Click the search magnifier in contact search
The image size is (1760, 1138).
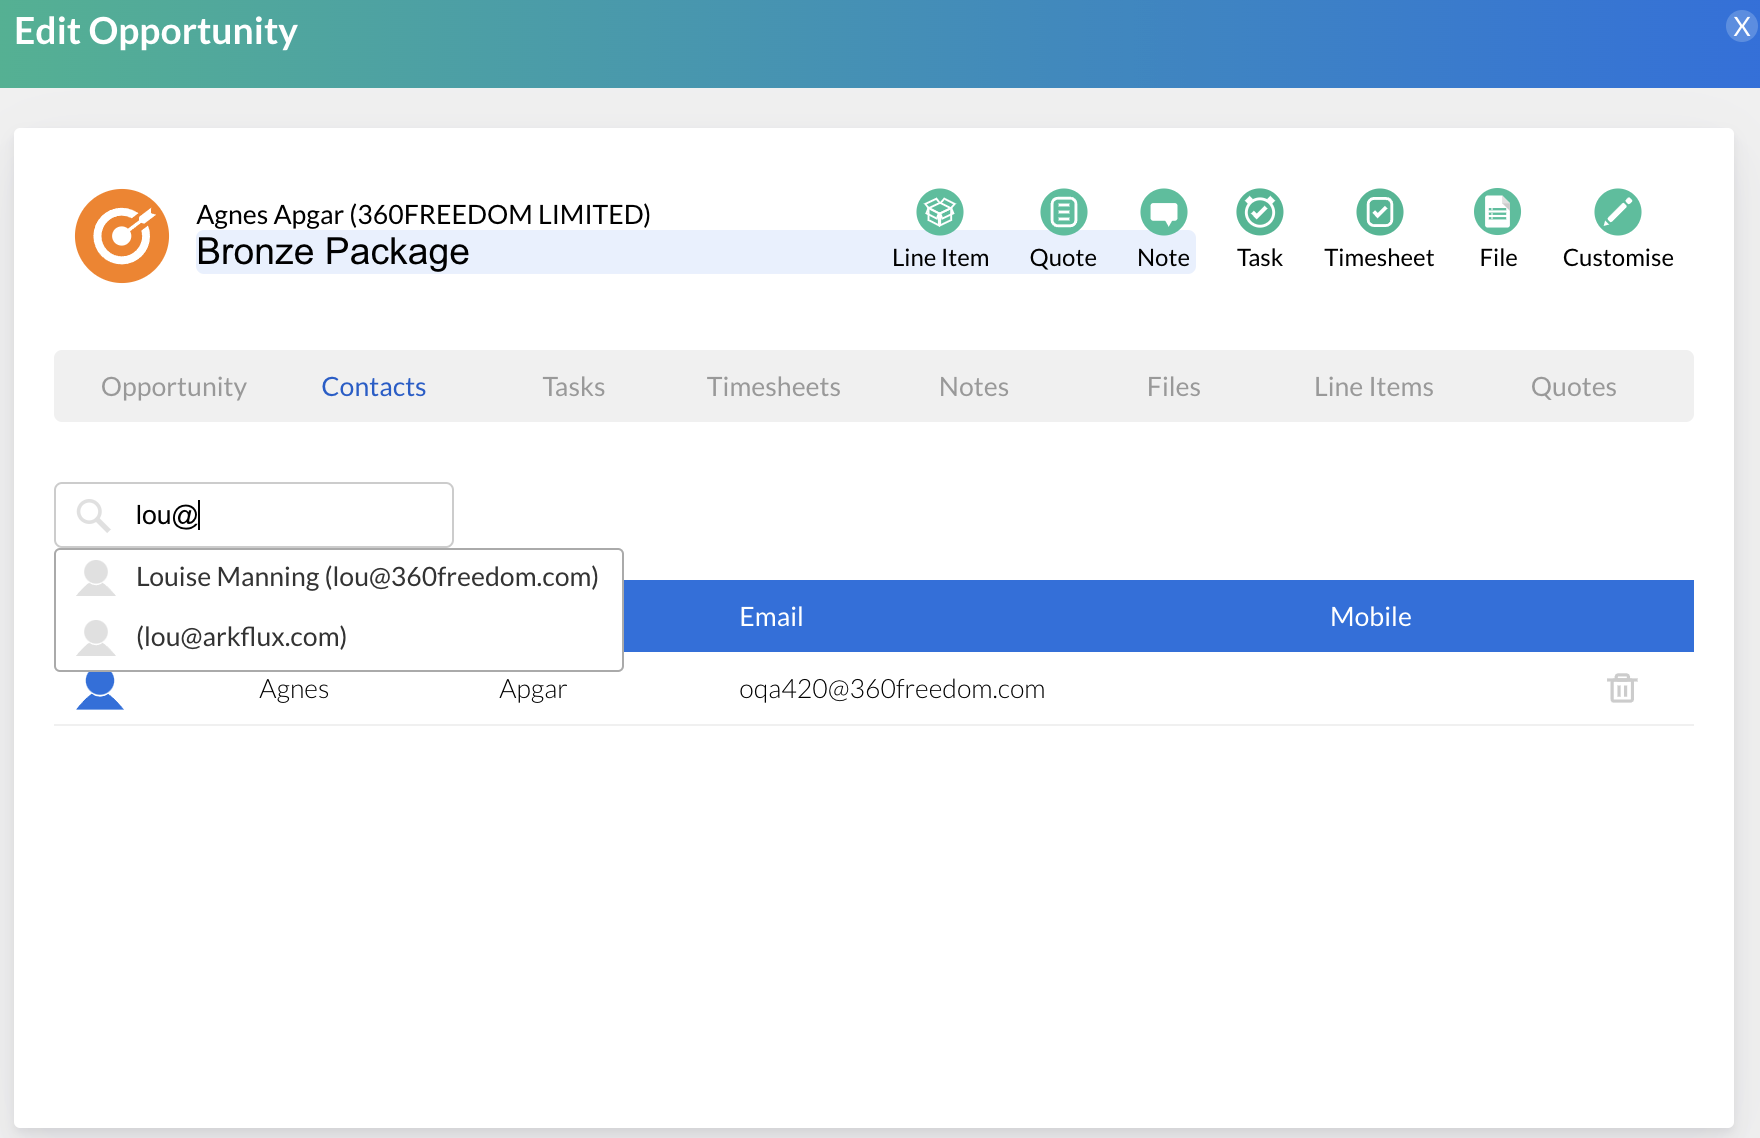click(x=92, y=515)
